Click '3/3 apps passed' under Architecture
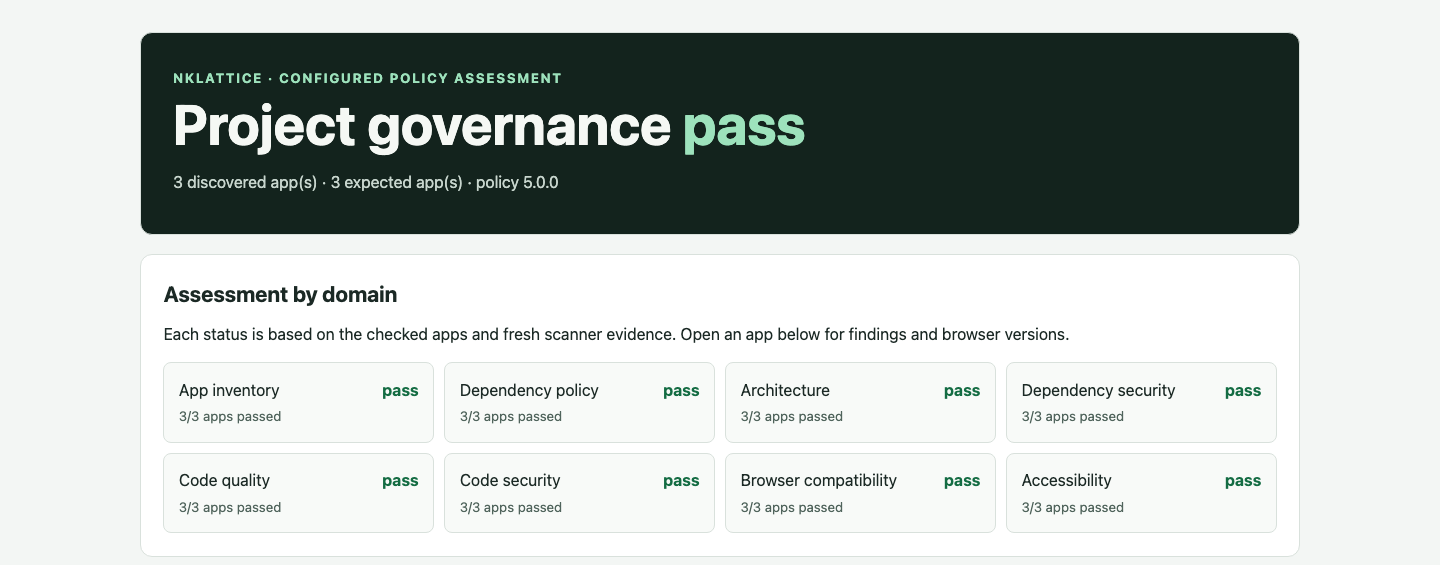The image size is (1440, 565). (792, 416)
